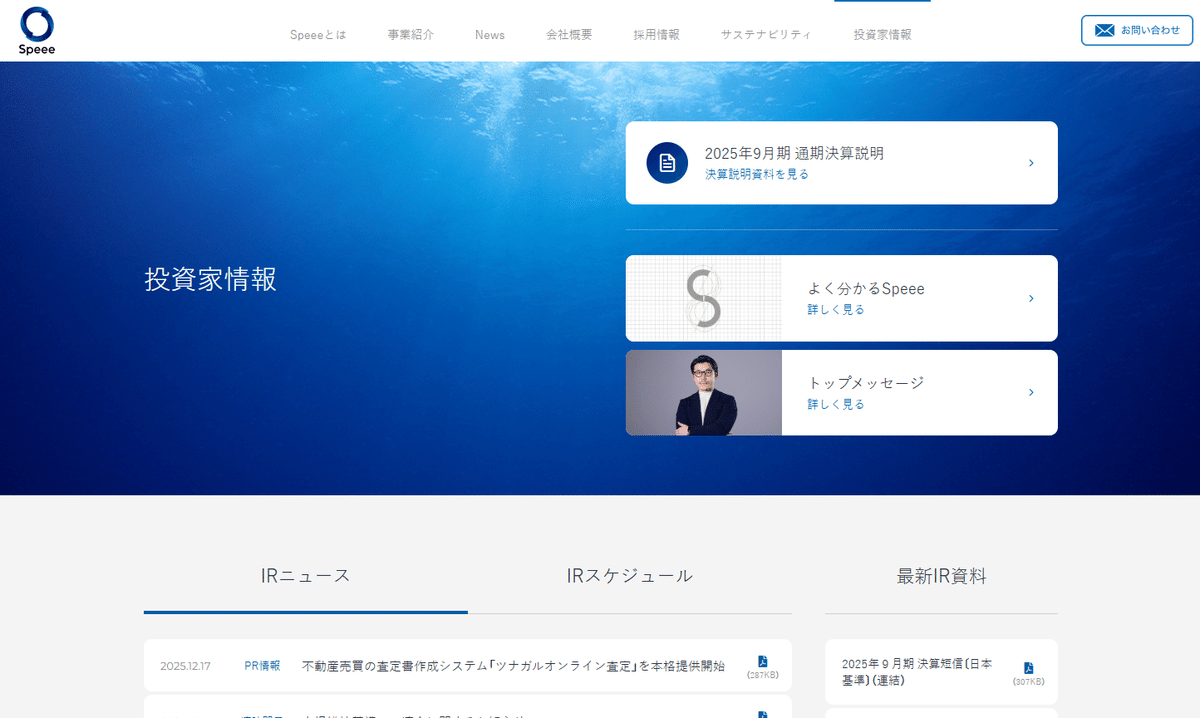Expand the よく分かるSpeee section
The width and height of the screenshot is (1200, 718).
(x=840, y=298)
